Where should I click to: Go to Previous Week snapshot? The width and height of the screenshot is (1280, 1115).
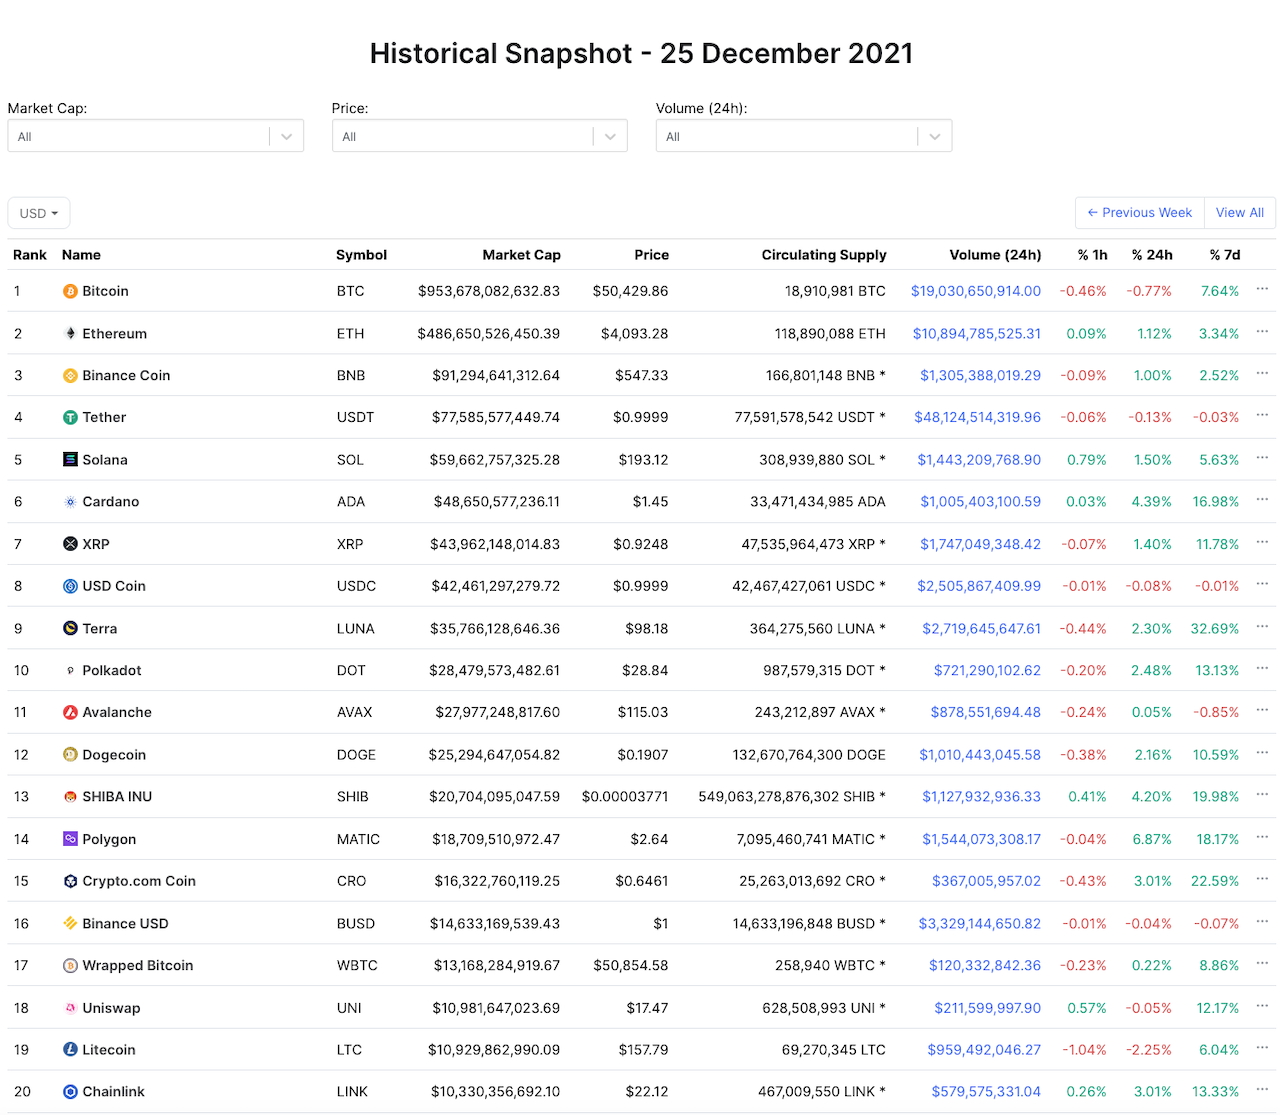pos(1140,213)
